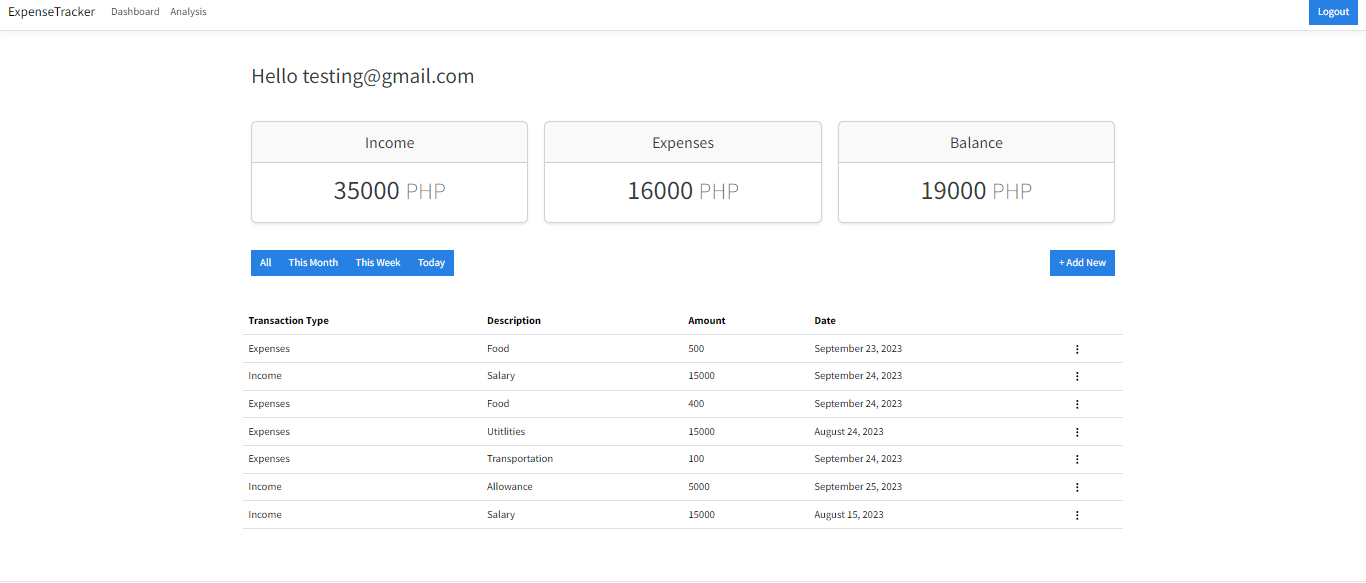Screen dimensions: 1366x583
Task: Open the kebab menu for the Salary 15000 income row
Action: tap(1077, 376)
